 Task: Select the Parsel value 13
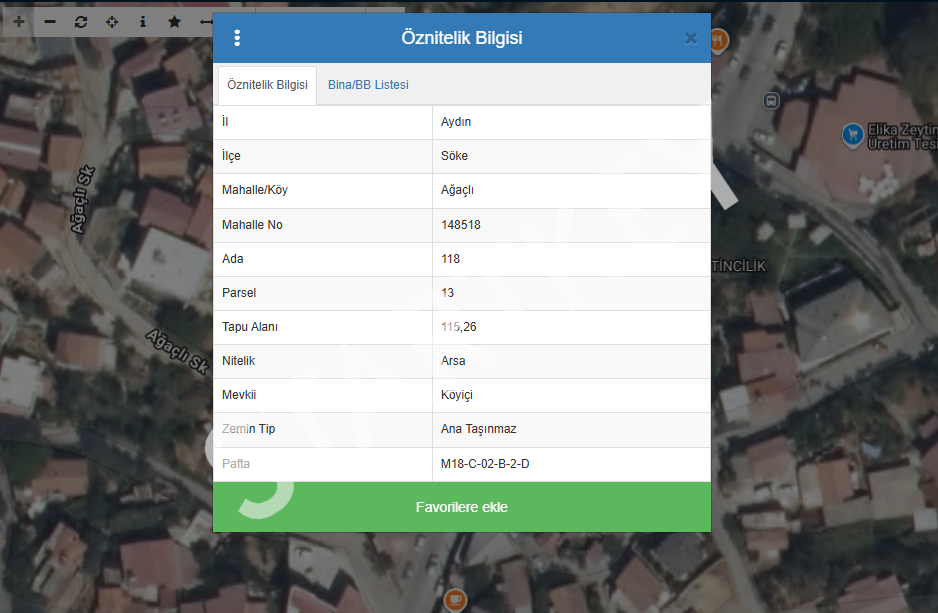point(447,293)
